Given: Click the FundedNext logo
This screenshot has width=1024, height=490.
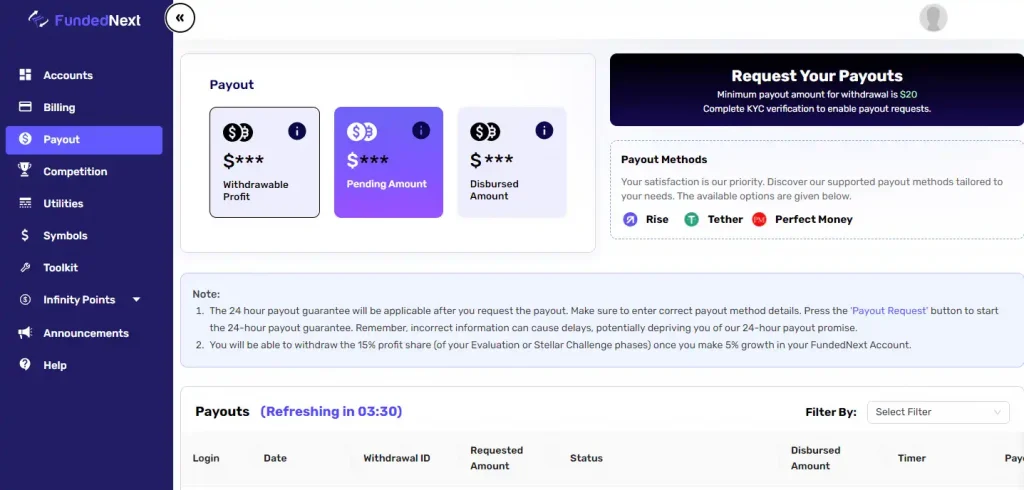Looking at the screenshot, I should pos(84,20).
